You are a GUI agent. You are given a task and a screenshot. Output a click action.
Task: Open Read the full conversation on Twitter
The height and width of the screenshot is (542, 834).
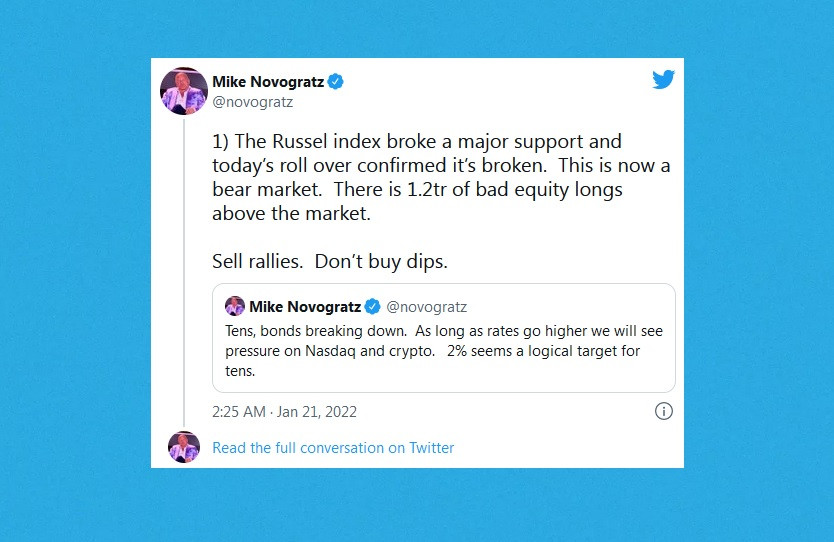pos(333,448)
